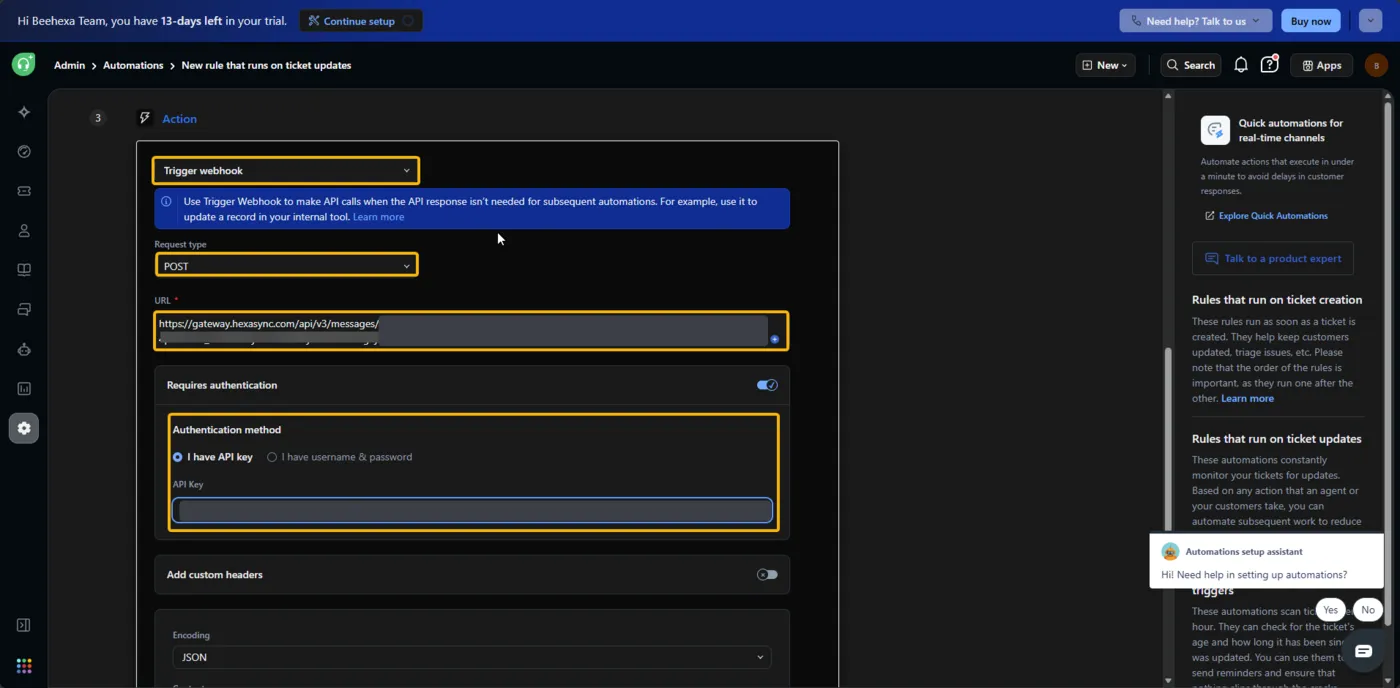Open the Dashboard gauge sidebar icon
The width and height of the screenshot is (1400, 688).
pos(24,152)
